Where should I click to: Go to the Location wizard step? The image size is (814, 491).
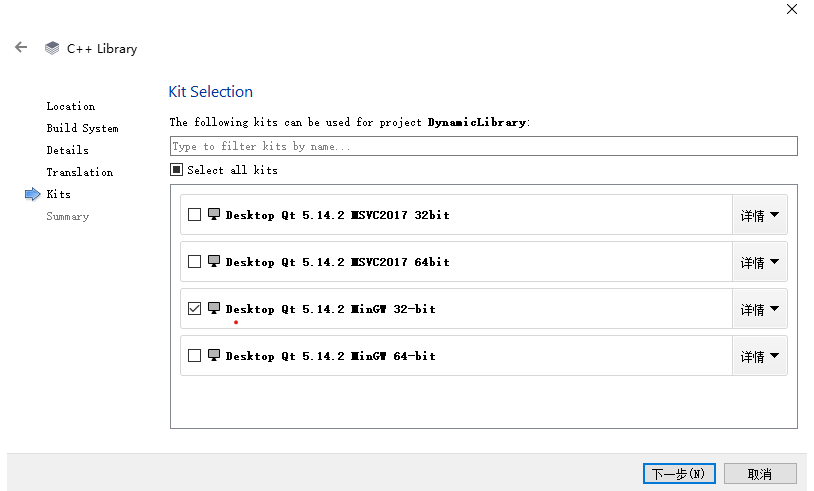(70, 106)
